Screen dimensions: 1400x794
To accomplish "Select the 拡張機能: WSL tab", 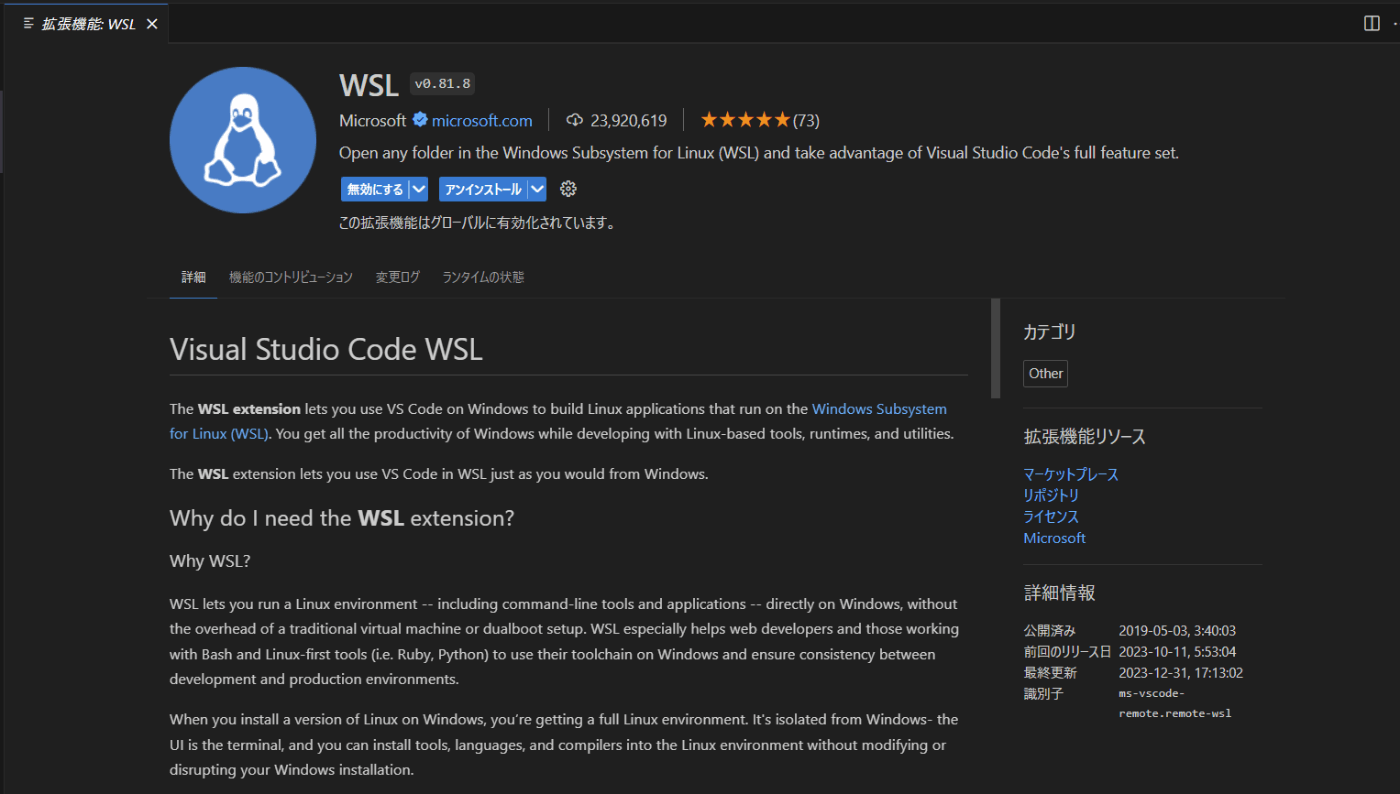I will coord(84,24).
